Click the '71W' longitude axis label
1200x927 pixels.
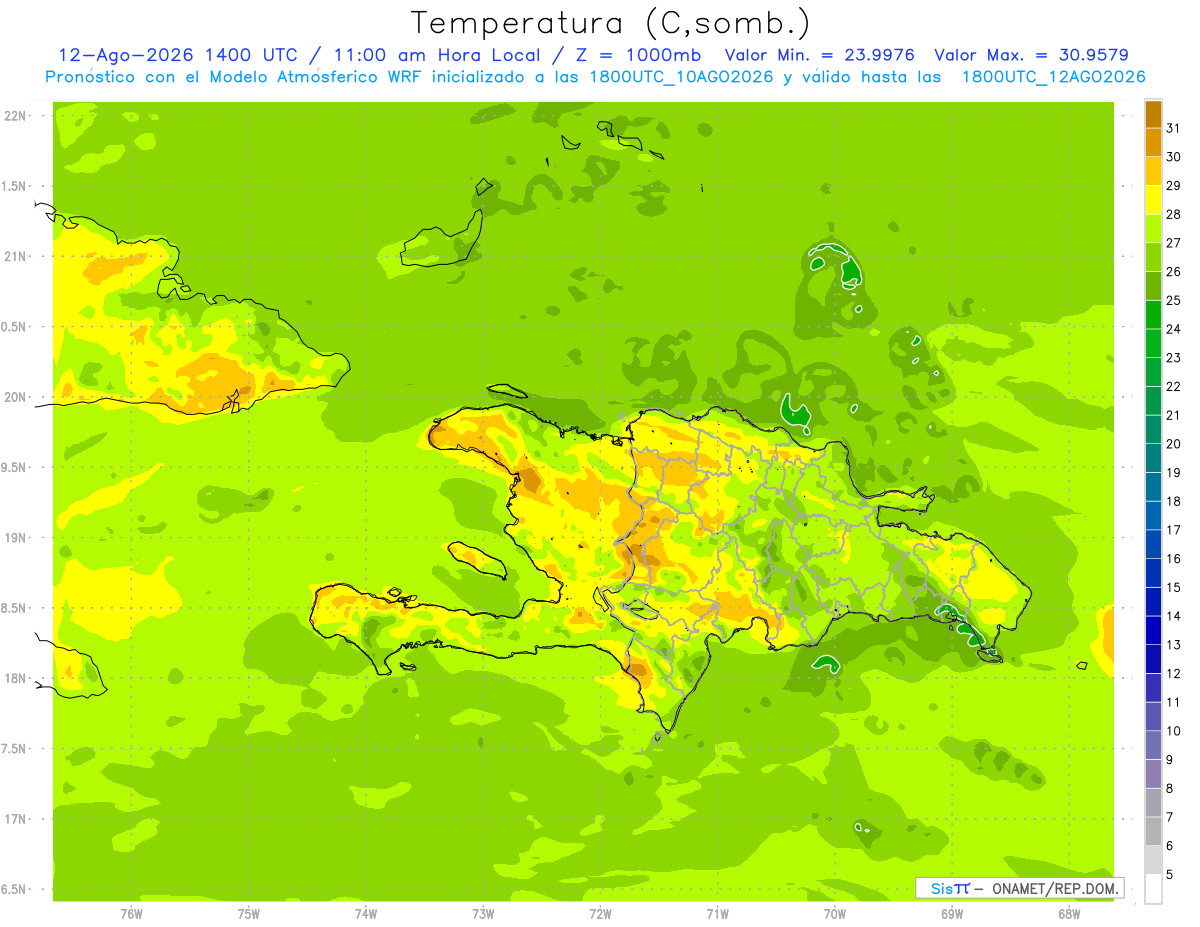[x=717, y=914]
